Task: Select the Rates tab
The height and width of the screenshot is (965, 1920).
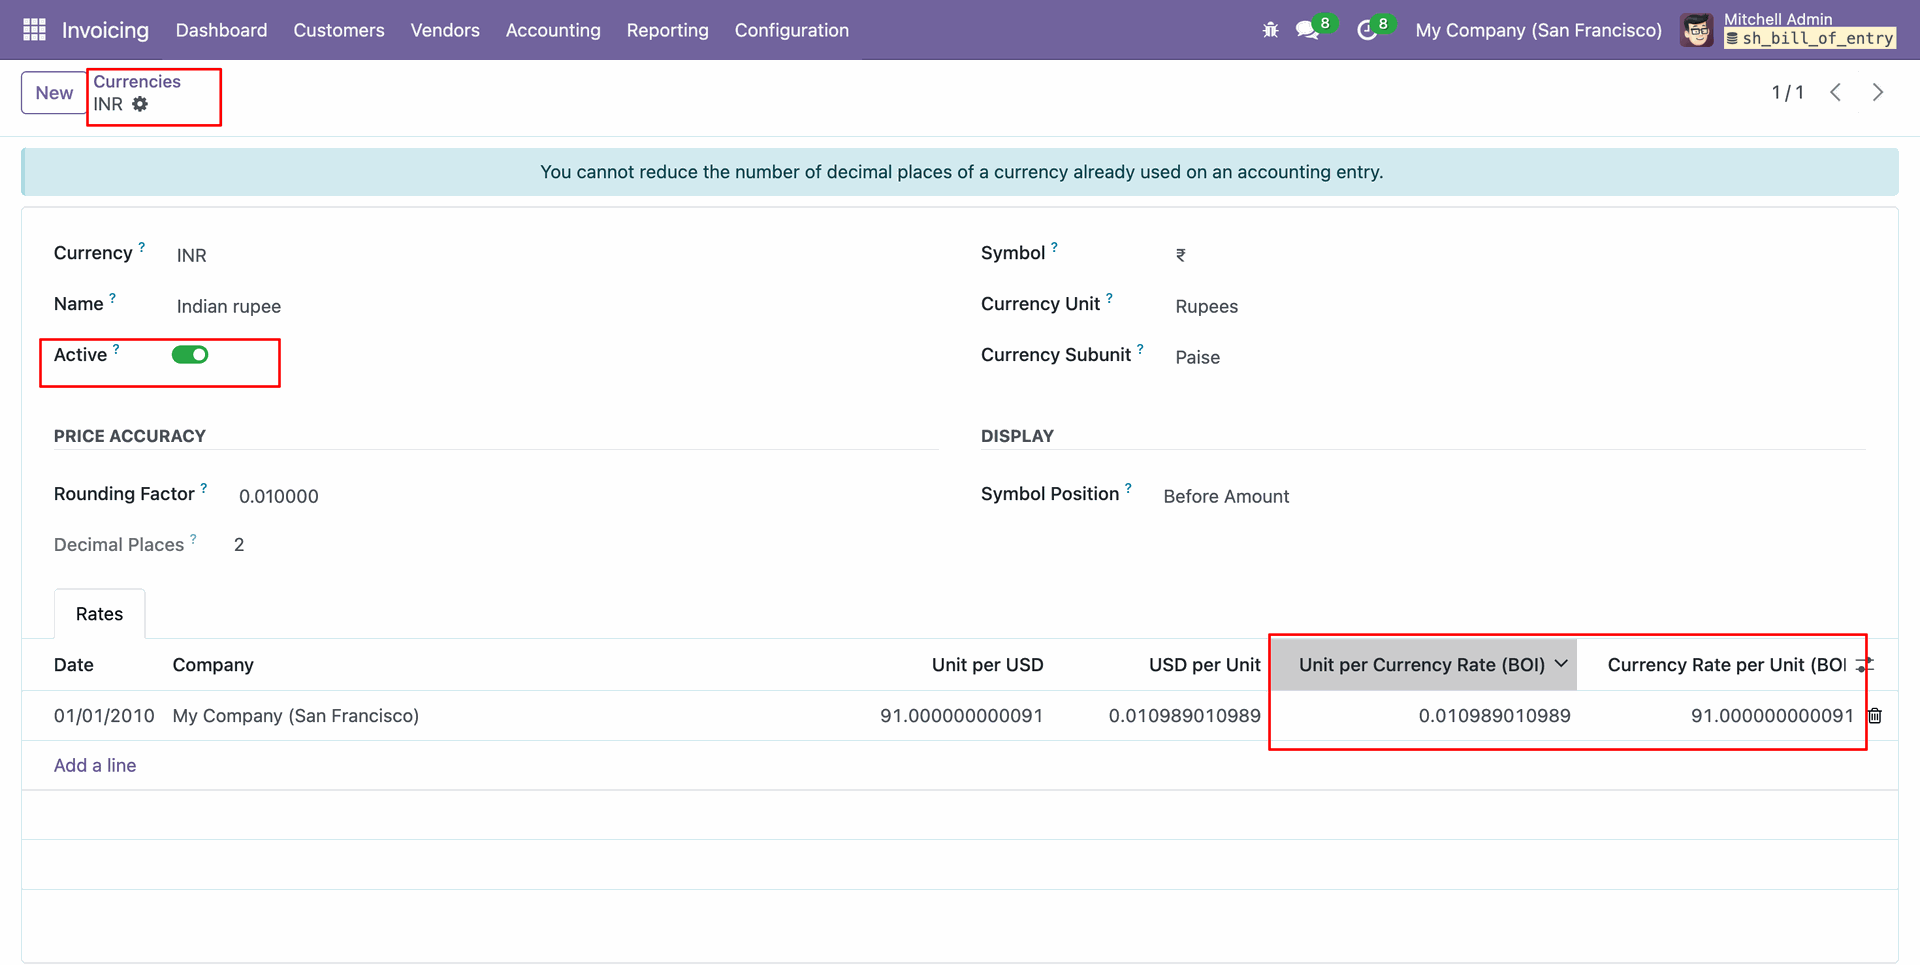Action: pos(99,614)
